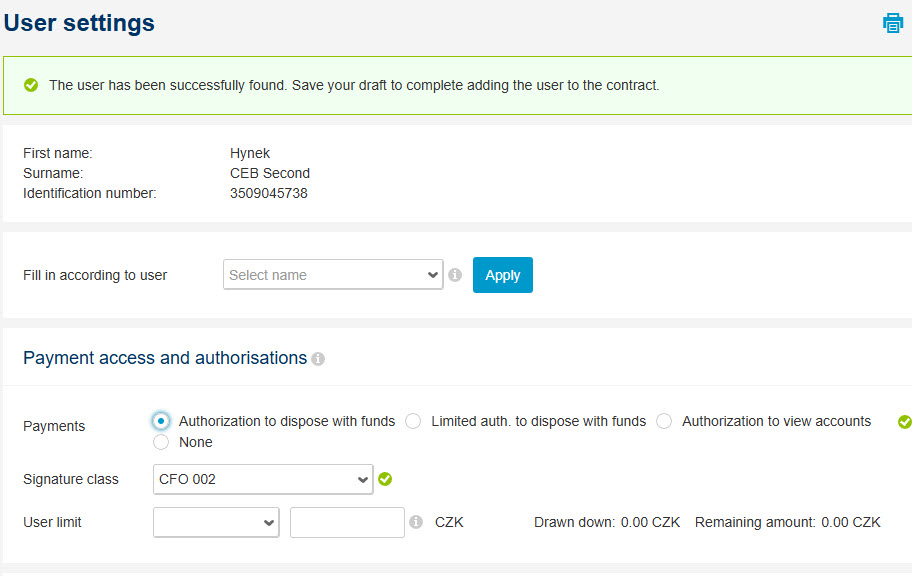Screen dimensions: 912x576
Task: Click the Apply button
Action: [x=503, y=275]
